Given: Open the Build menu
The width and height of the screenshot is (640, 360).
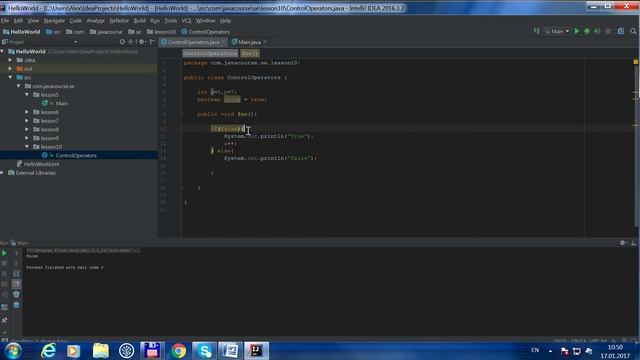Looking at the screenshot, I should tap(140, 20).
